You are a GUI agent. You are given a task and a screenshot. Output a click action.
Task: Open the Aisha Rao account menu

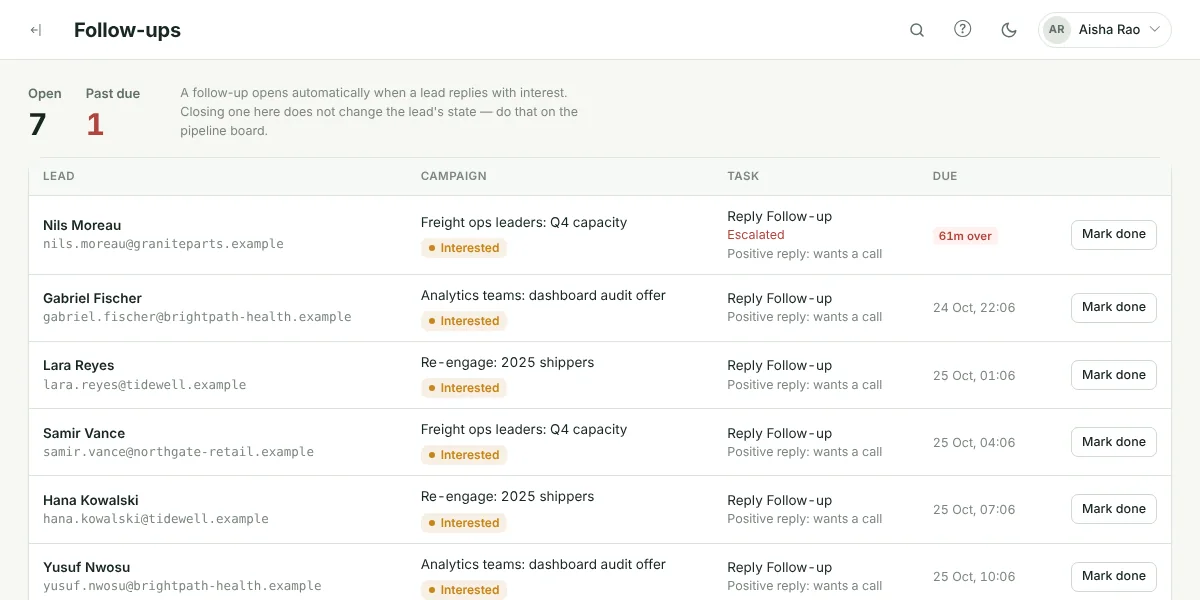[1104, 30]
